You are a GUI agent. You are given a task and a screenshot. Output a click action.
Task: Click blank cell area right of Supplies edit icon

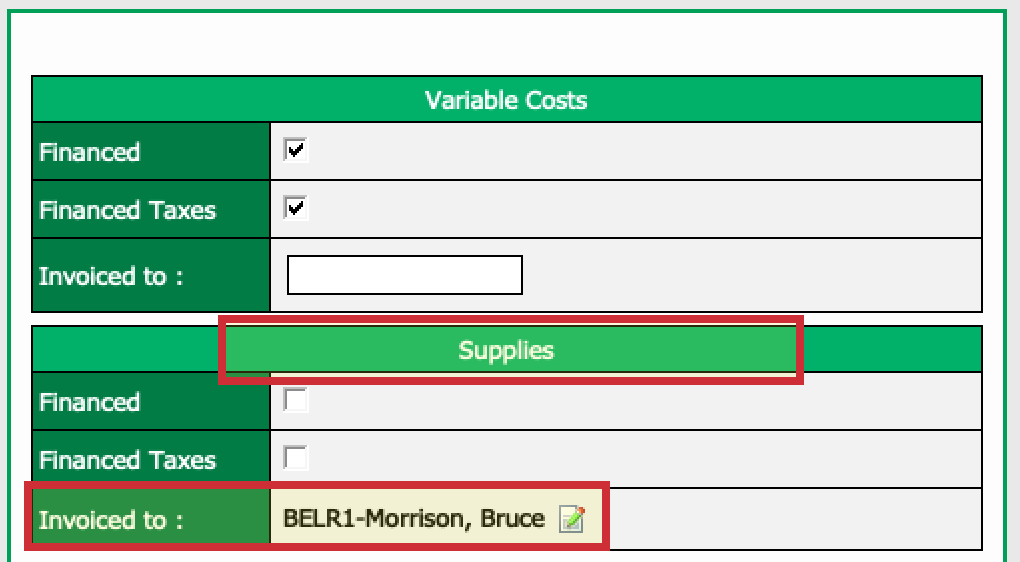click(794, 519)
